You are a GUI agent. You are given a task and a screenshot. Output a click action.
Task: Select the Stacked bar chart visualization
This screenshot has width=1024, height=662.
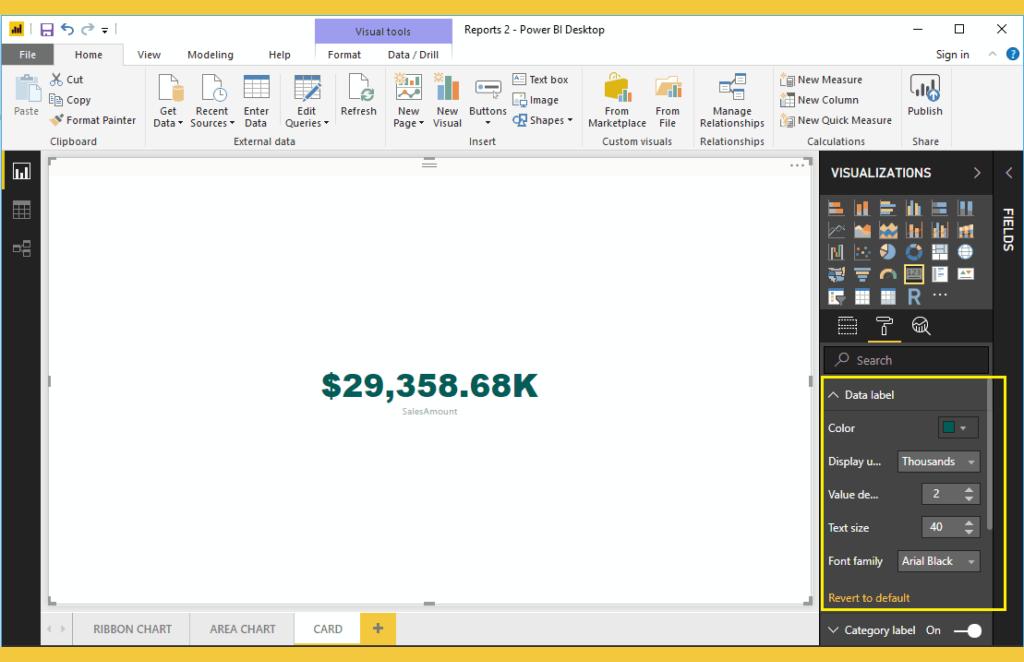point(836,208)
